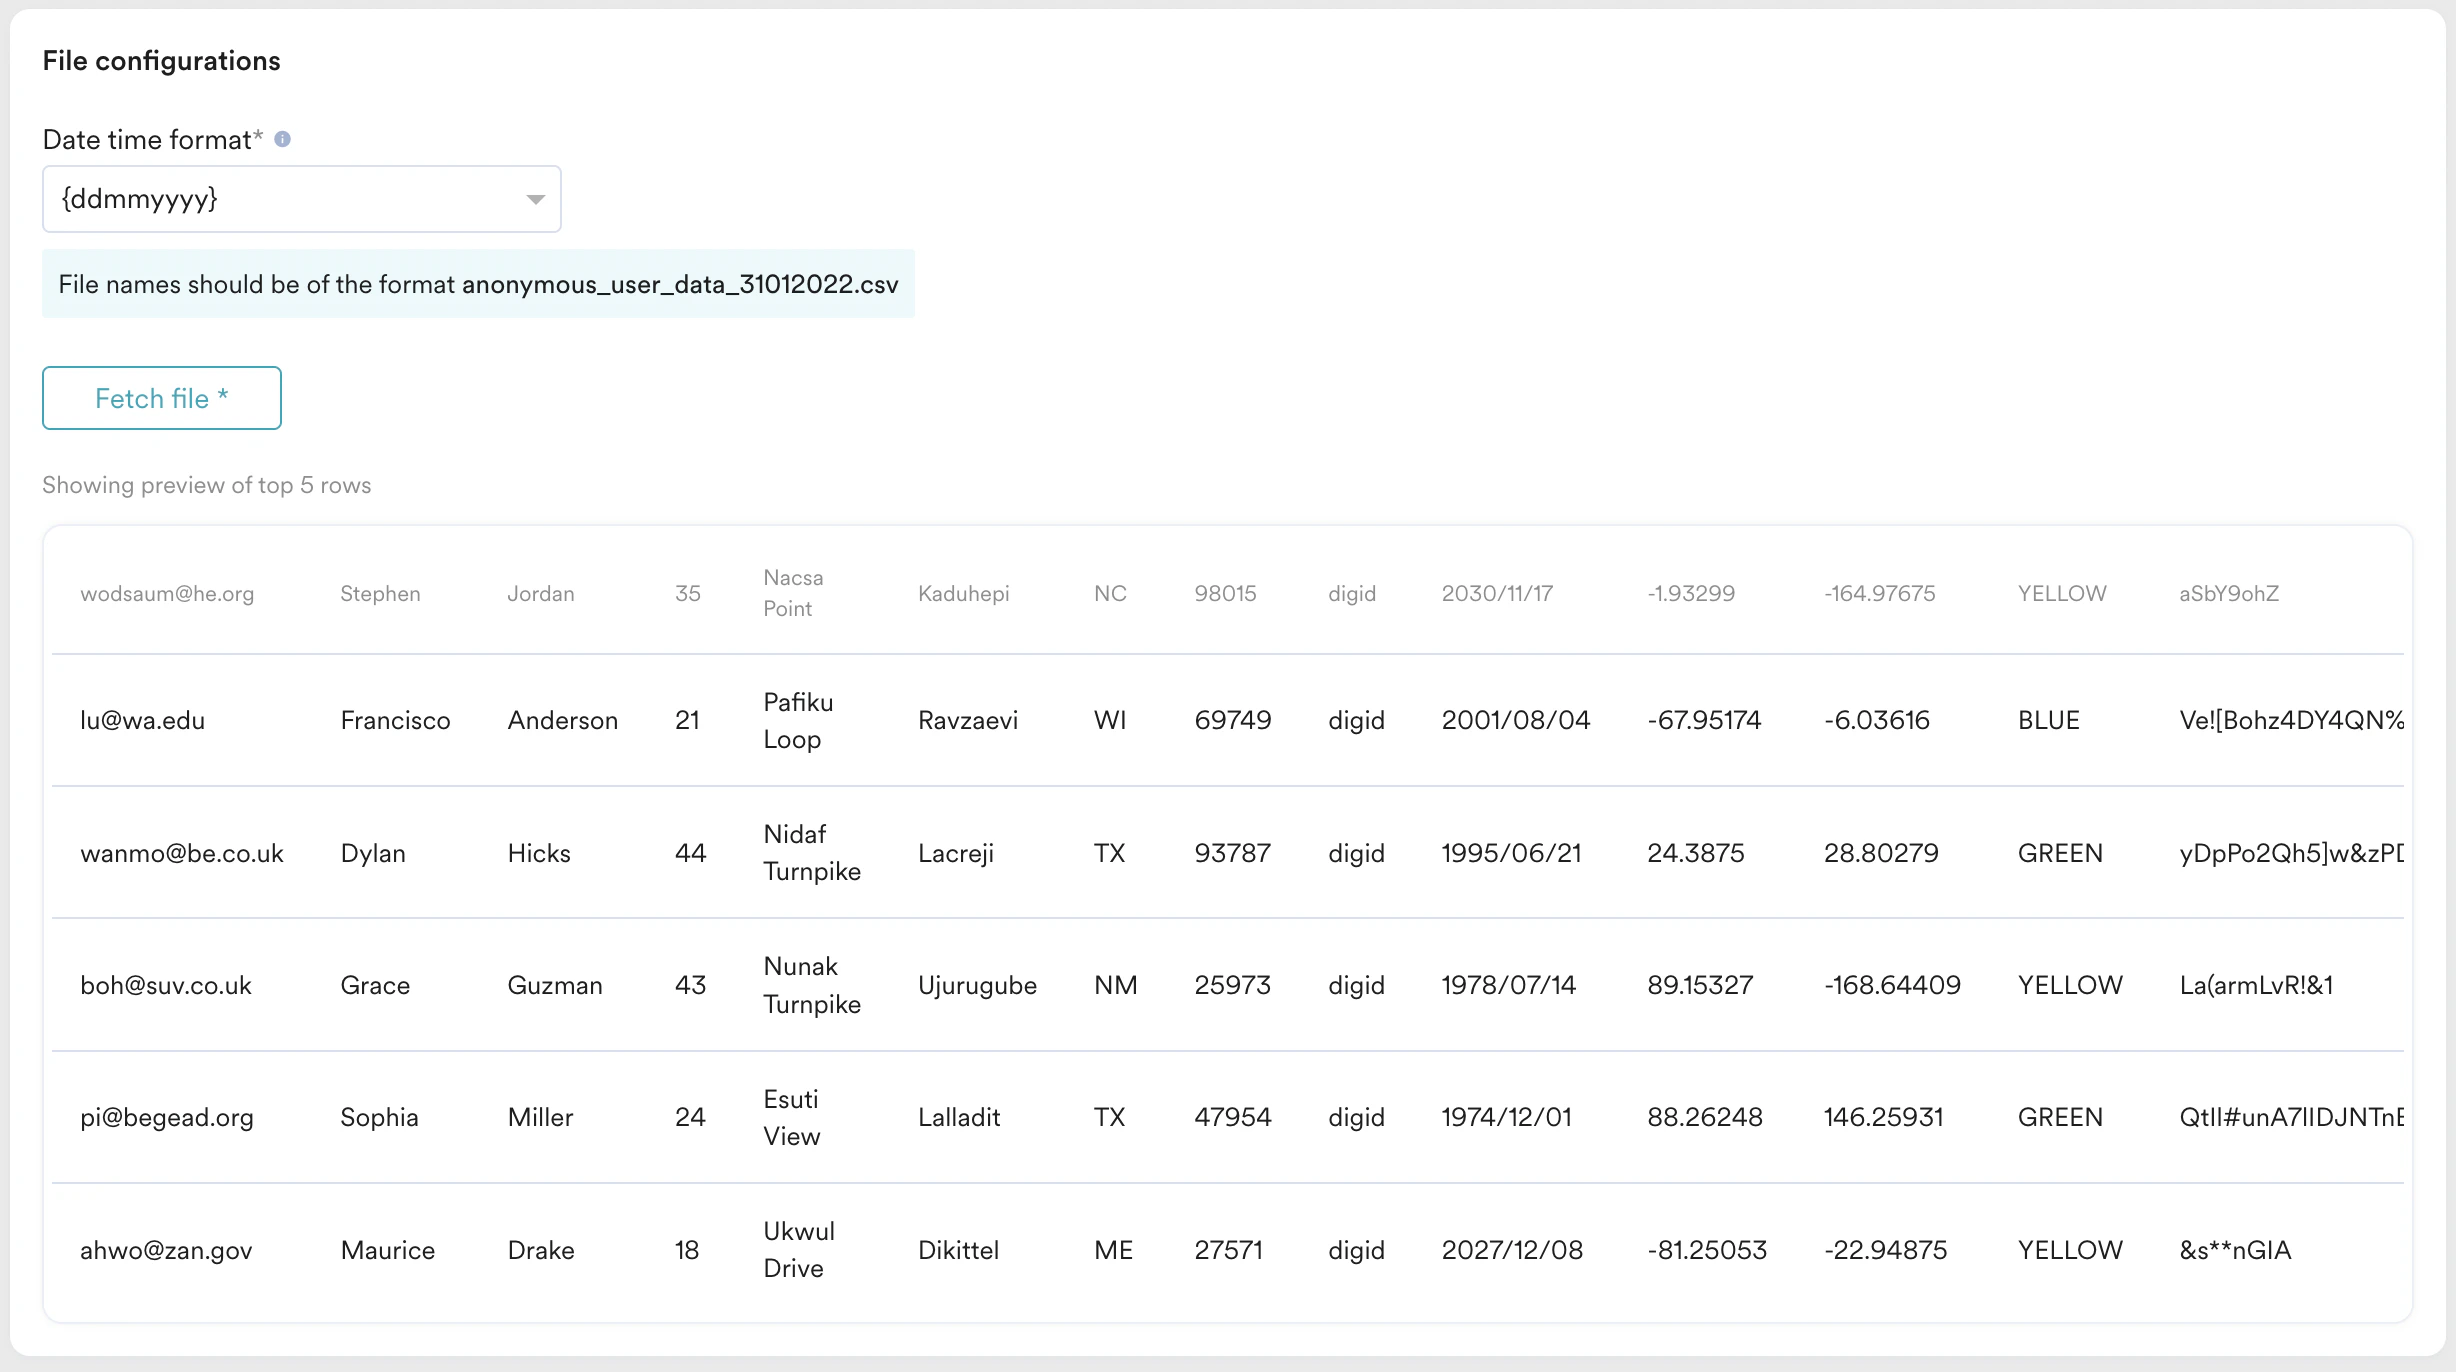Click the info icon beside Date time format
Screen dimensions: 2456x1372
tap(282, 139)
